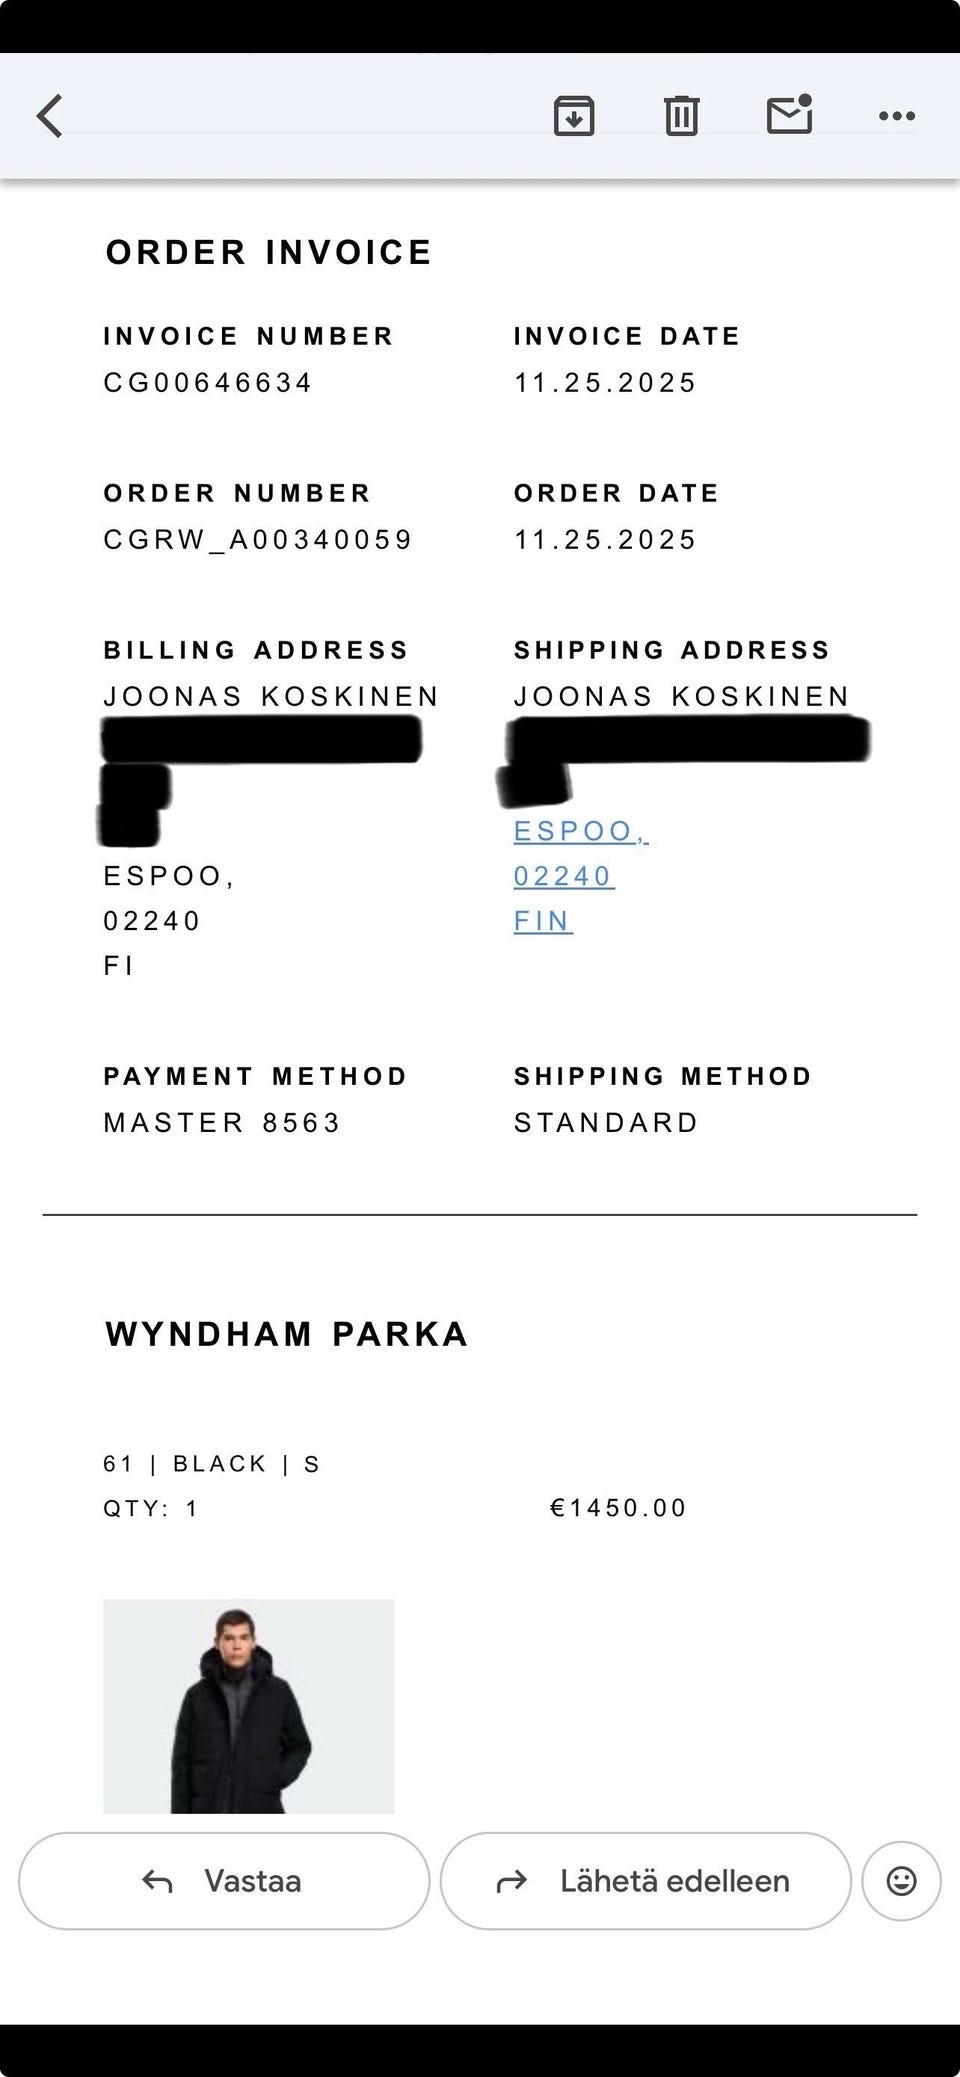Open the ESPOO shipping address link
The height and width of the screenshot is (2077, 960).
580,831
